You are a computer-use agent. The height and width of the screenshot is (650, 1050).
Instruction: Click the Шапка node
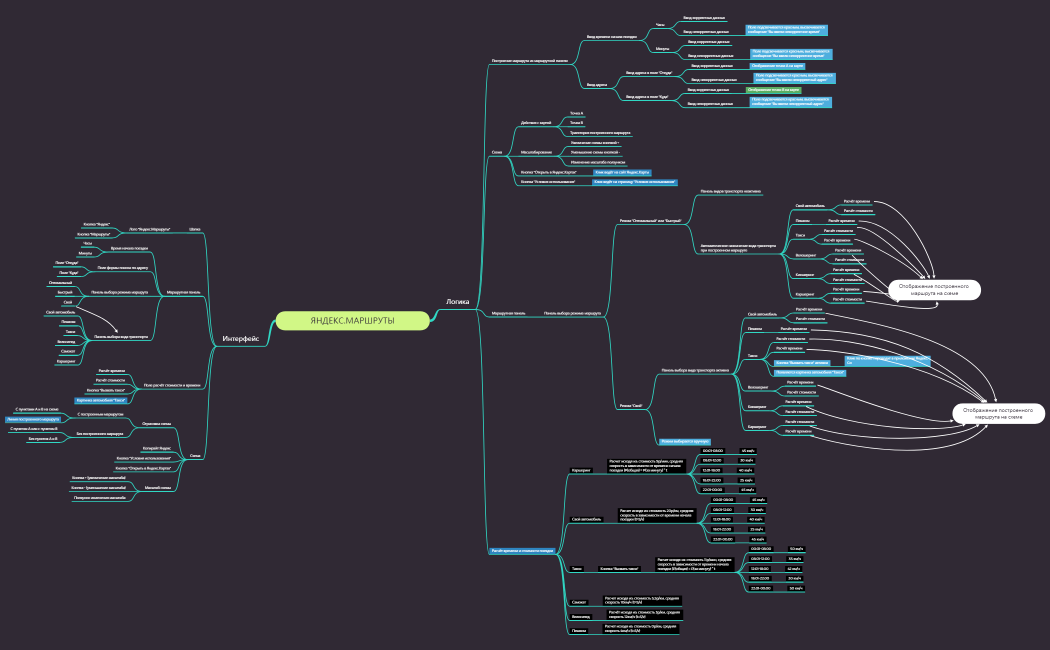click(x=195, y=229)
